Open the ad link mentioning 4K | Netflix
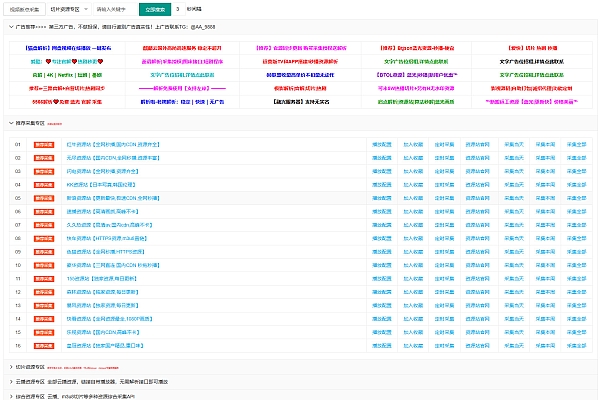 (67, 75)
